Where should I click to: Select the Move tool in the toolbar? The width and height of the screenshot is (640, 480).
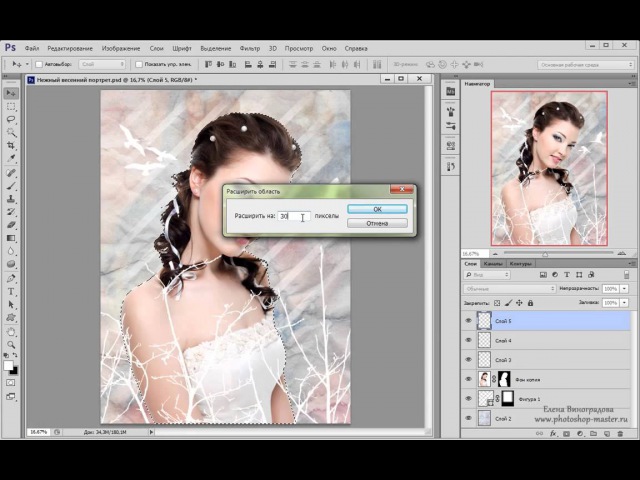[x=12, y=93]
